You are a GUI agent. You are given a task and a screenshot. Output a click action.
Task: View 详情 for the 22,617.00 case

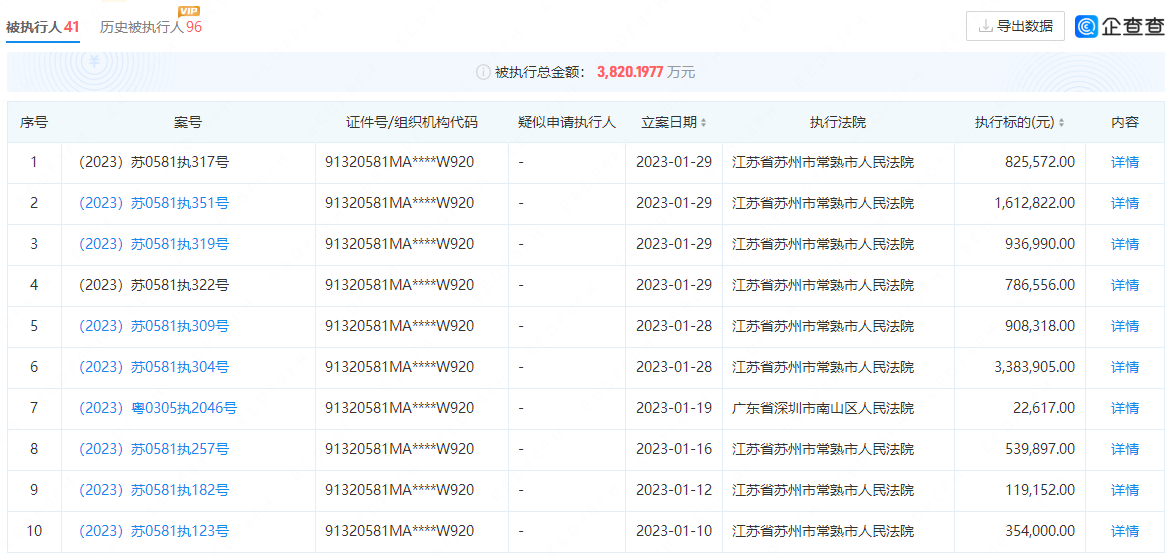coord(1125,408)
